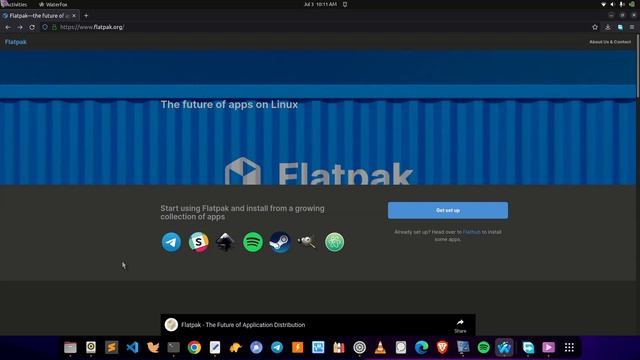Close the Flatpak tab
Screen dimensions: 640x360
pos(74,16)
